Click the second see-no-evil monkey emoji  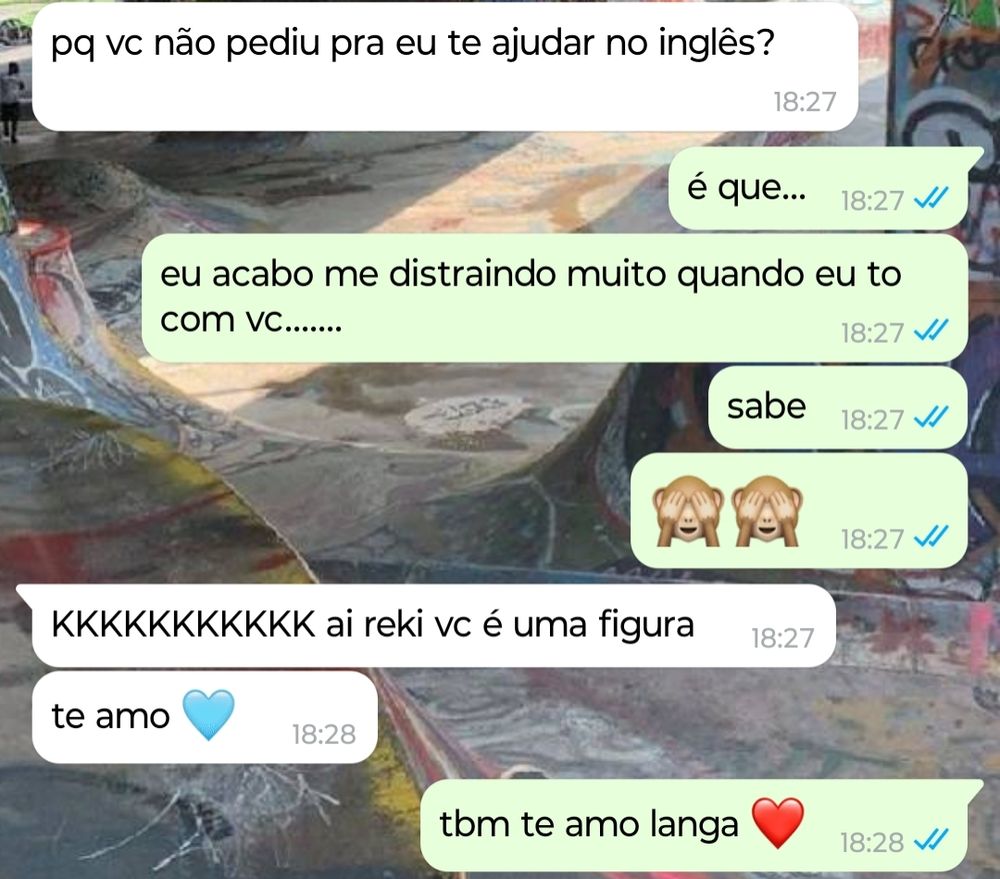pos(767,511)
